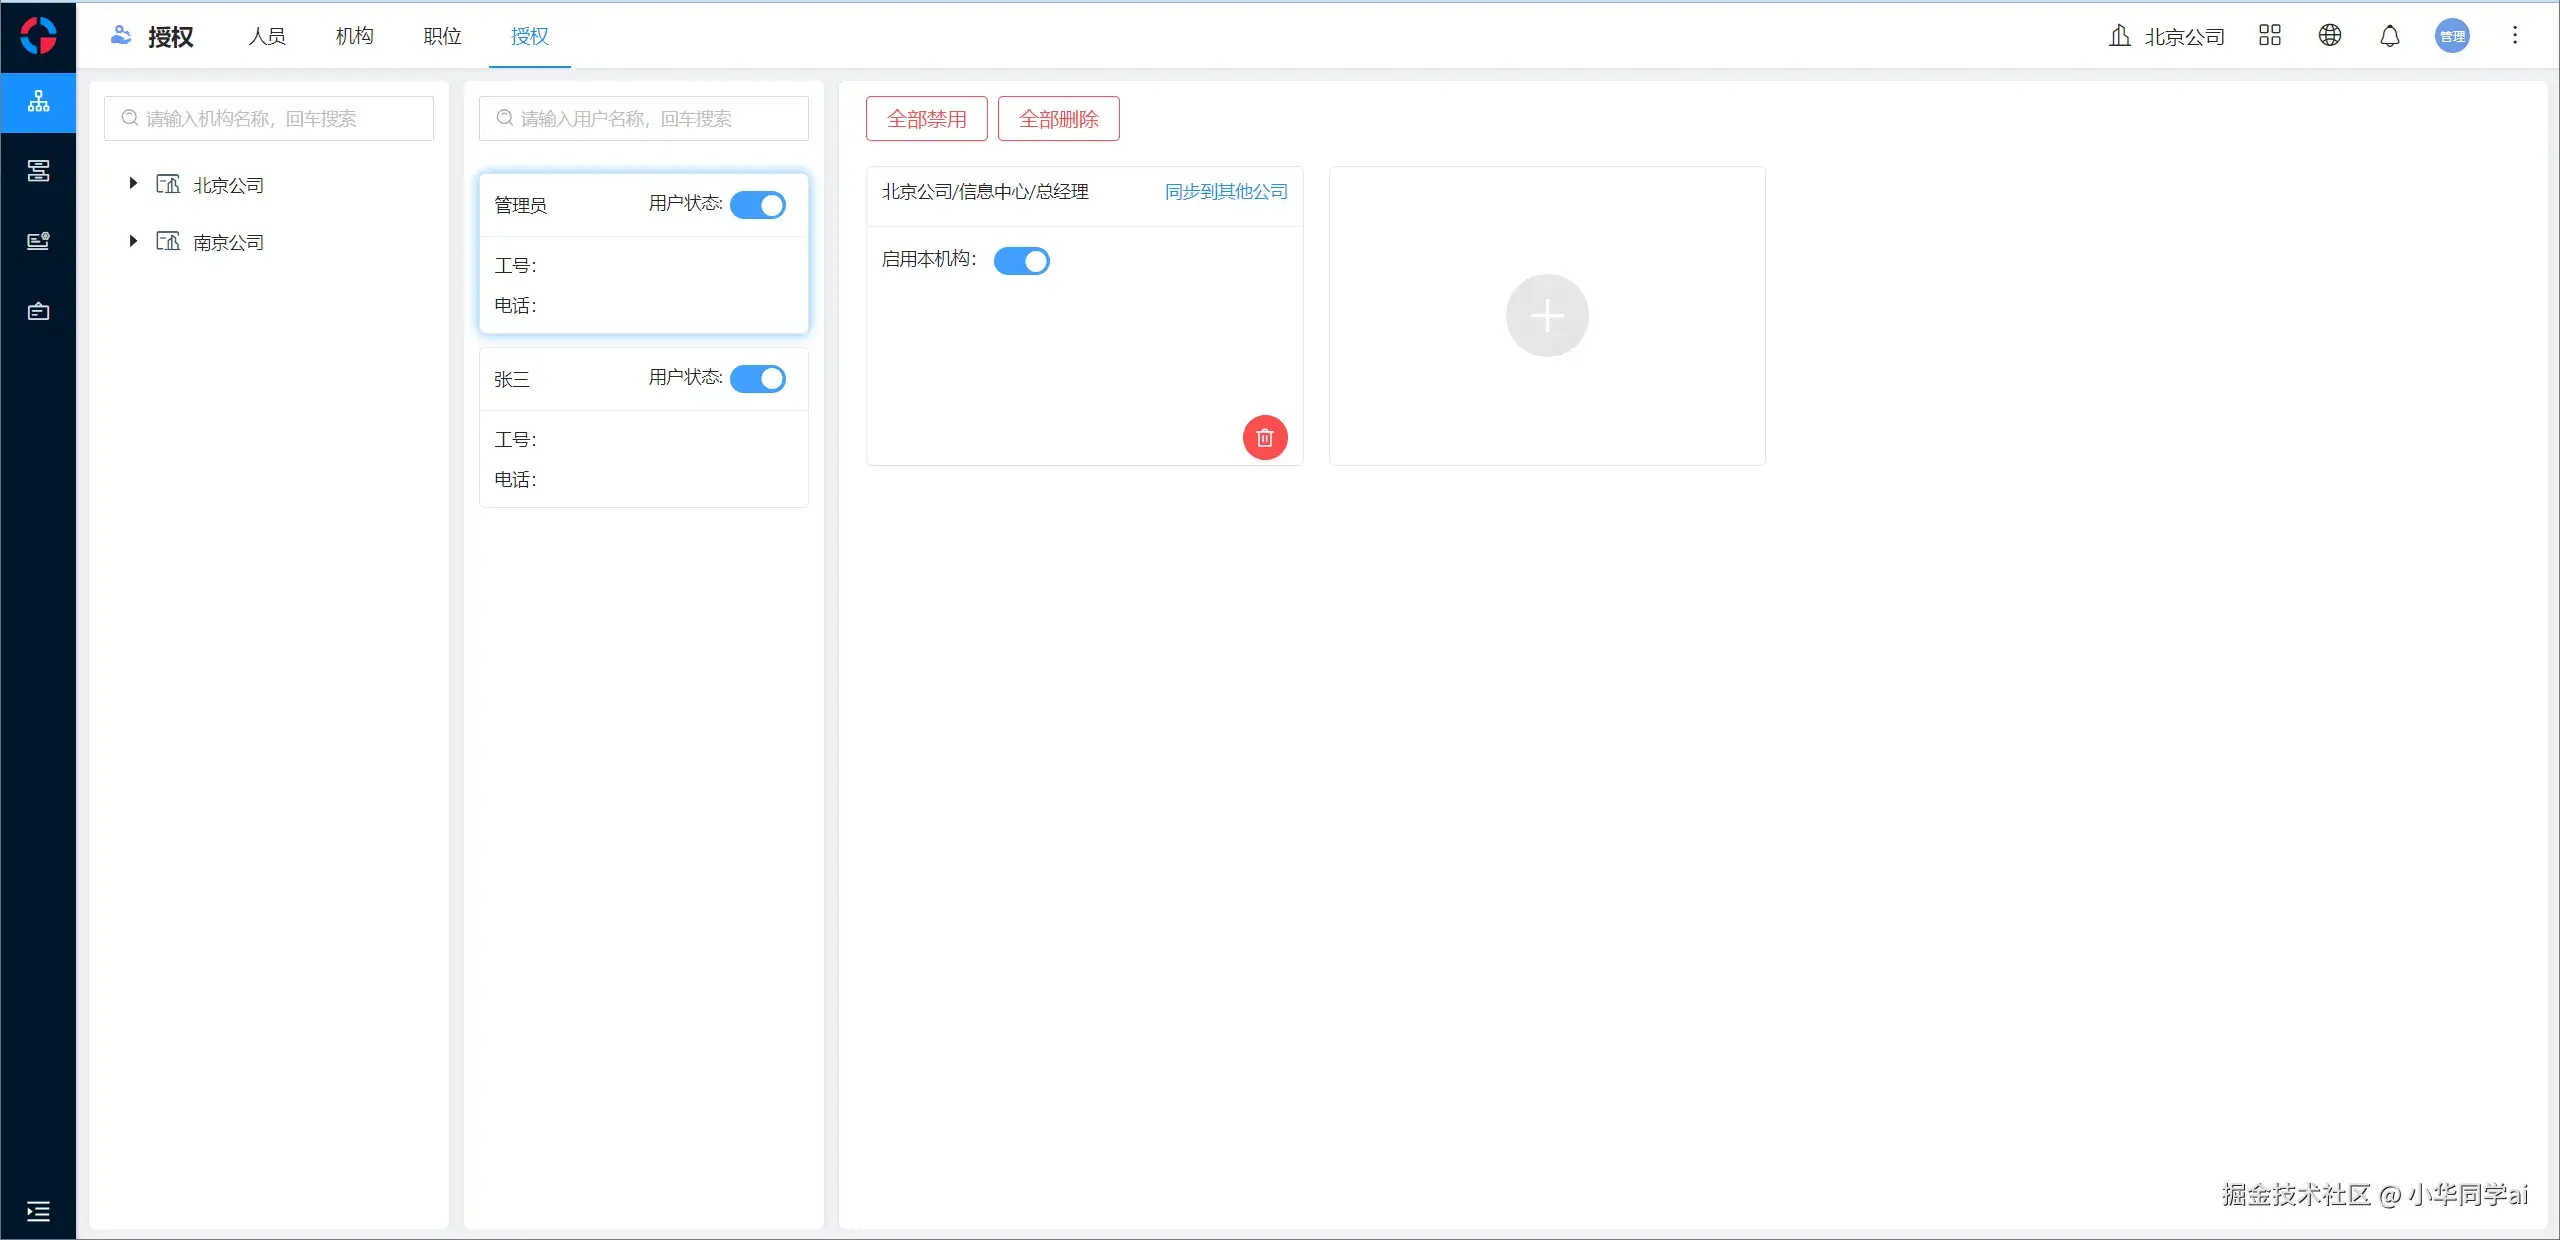Expand the sidebar using bottom menu icon
Screen dimensions: 2560x1240
pyautogui.click(x=38, y=1212)
